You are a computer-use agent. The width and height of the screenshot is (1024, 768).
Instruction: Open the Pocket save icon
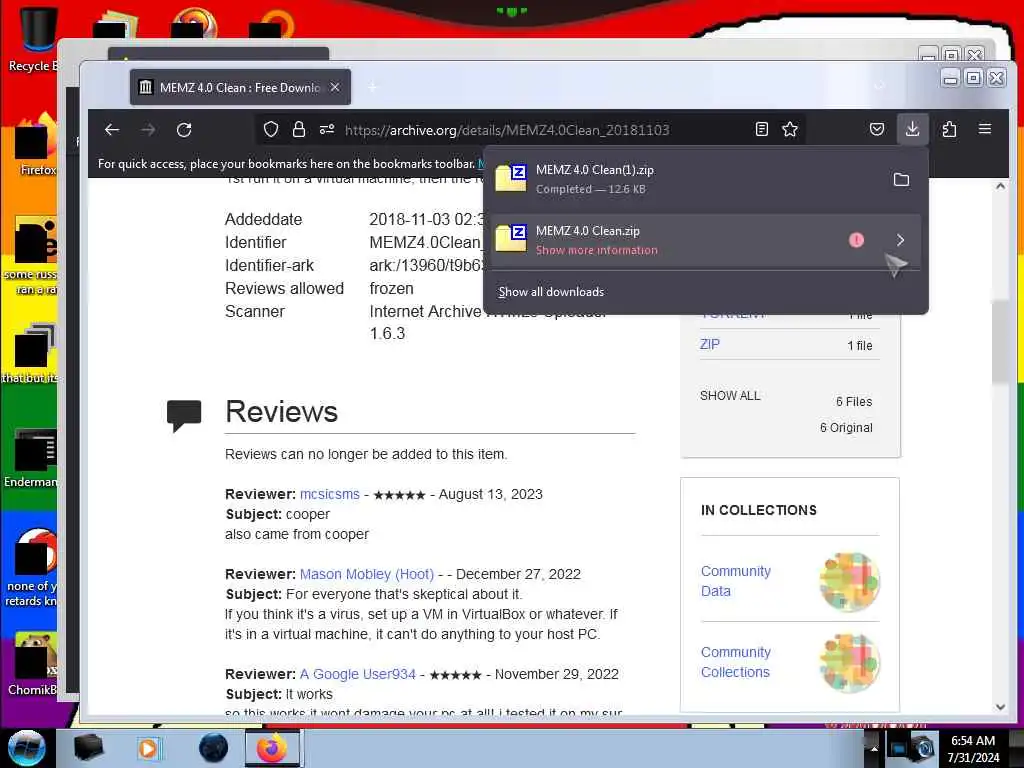click(877, 129)
